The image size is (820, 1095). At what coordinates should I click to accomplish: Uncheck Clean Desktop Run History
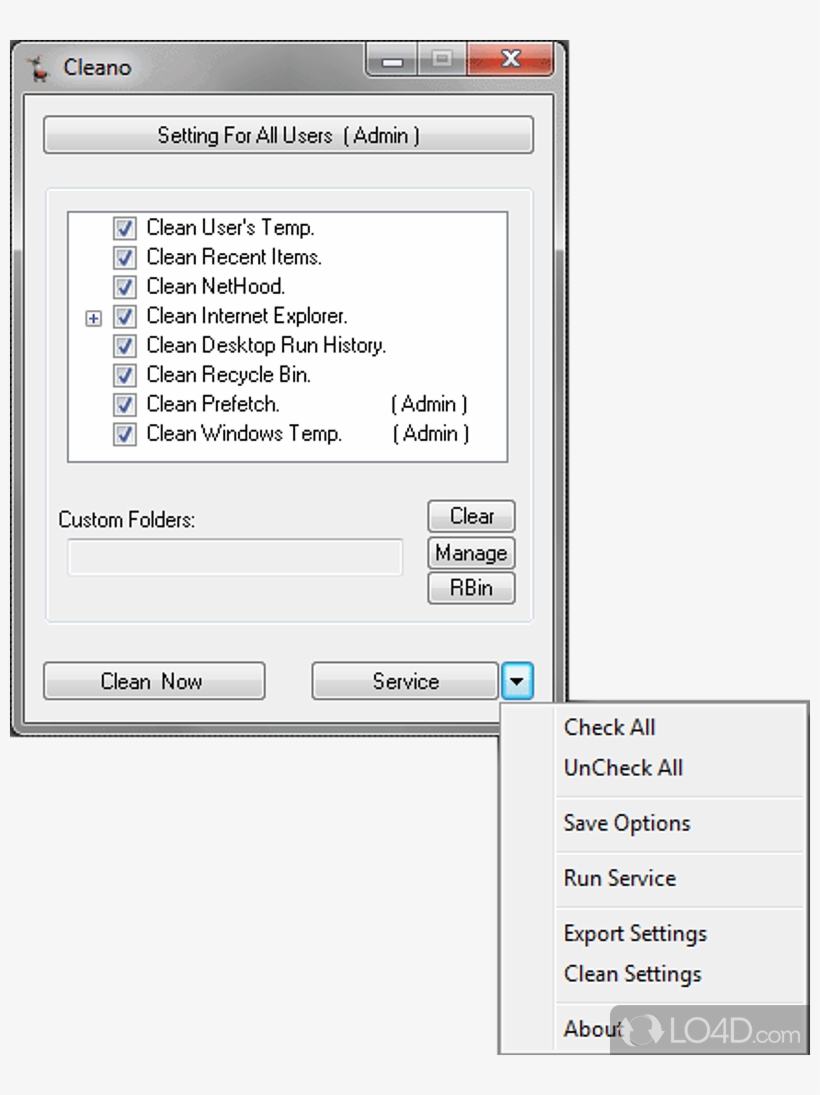124,346
